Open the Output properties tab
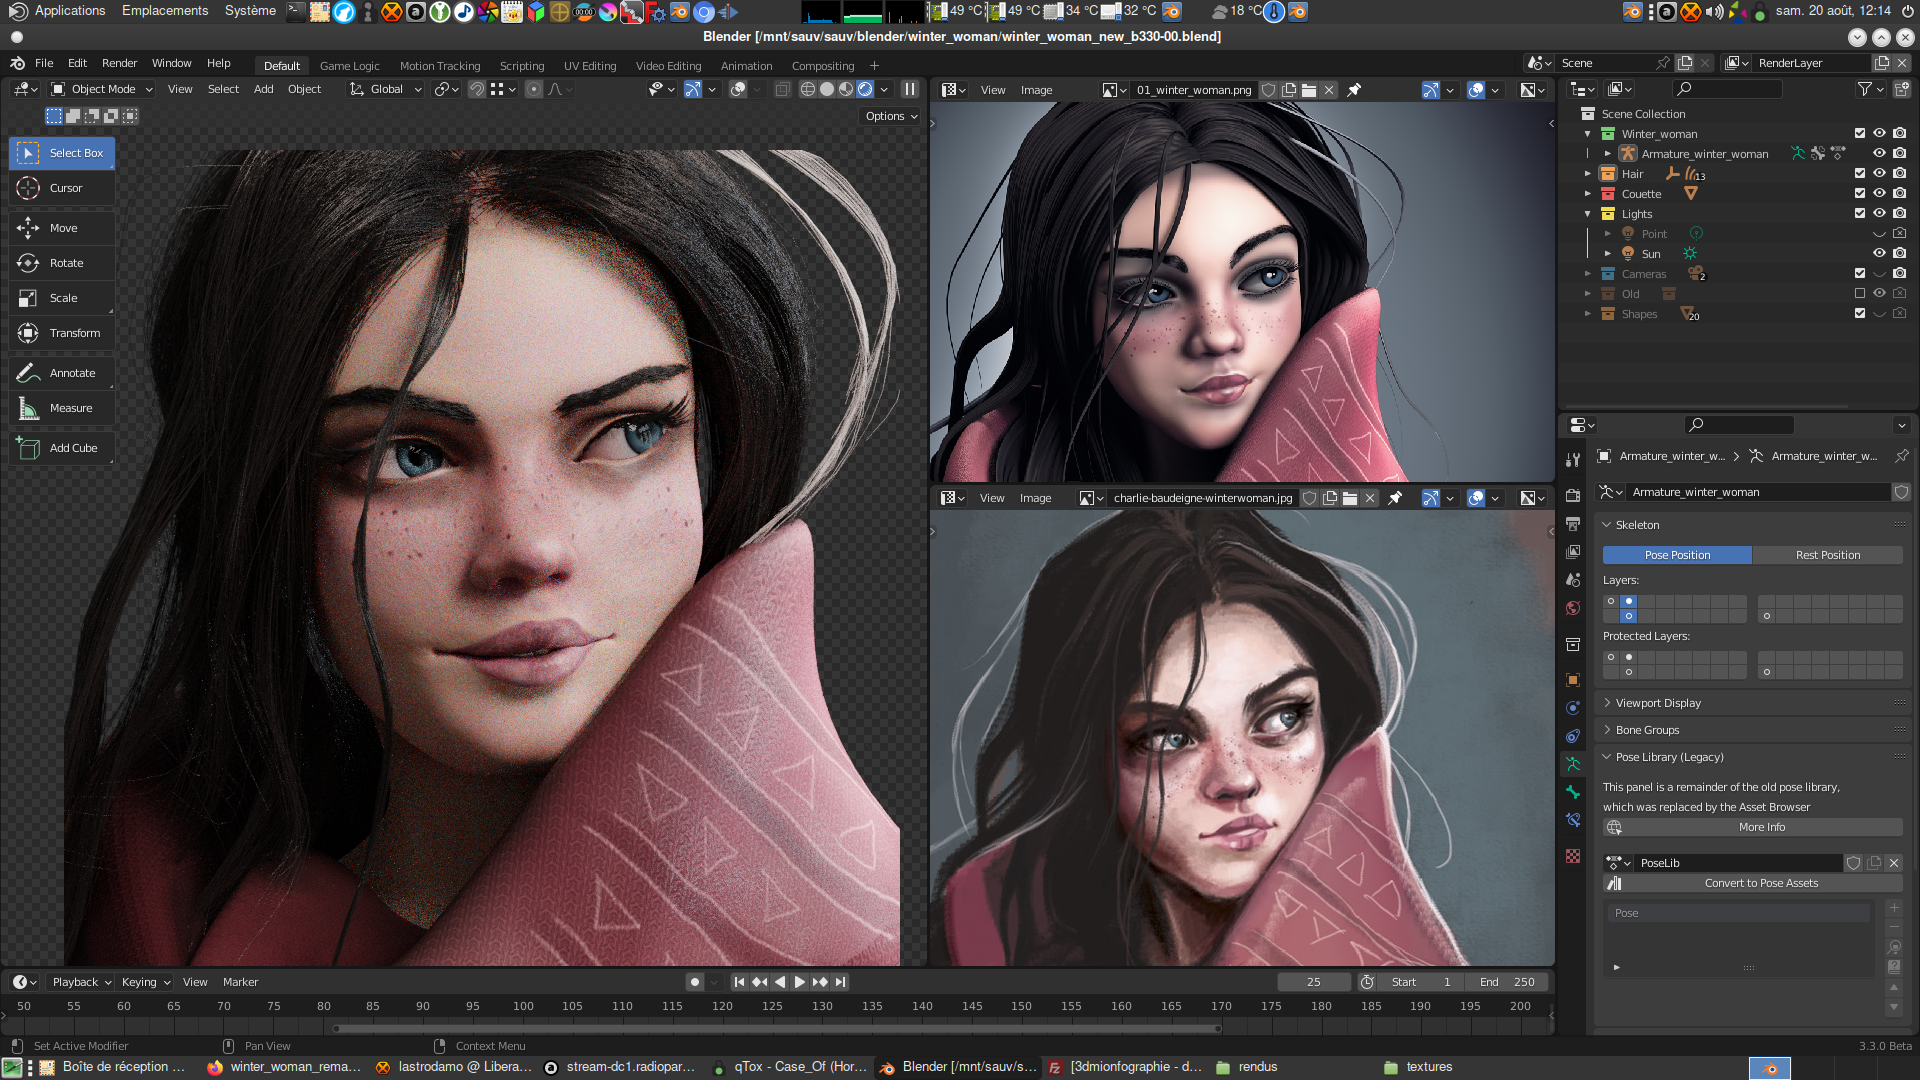The width and height of the screenshot is (1920, 1080). click(1573, 524)
